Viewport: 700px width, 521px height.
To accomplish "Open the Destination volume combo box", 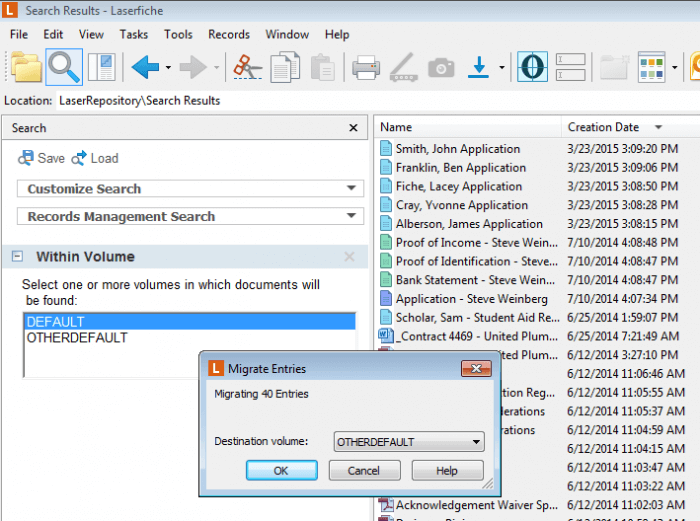I will [x=408, y=442].
